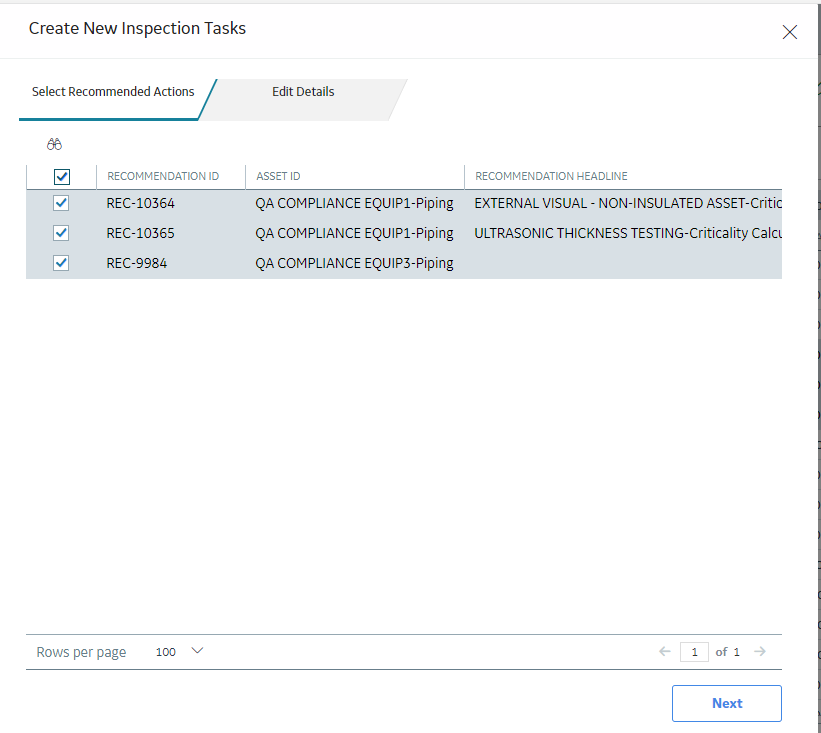Open the Rows per page dropdown

click(x=180, y=652)
